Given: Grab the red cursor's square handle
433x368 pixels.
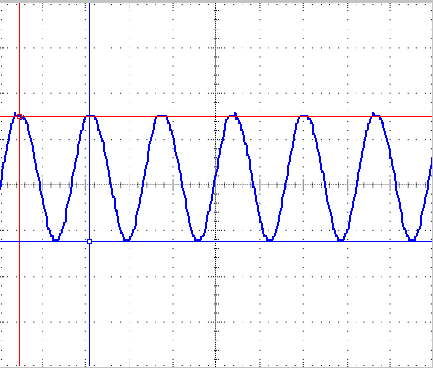Looking at the screenshot, I should (19, 117).
